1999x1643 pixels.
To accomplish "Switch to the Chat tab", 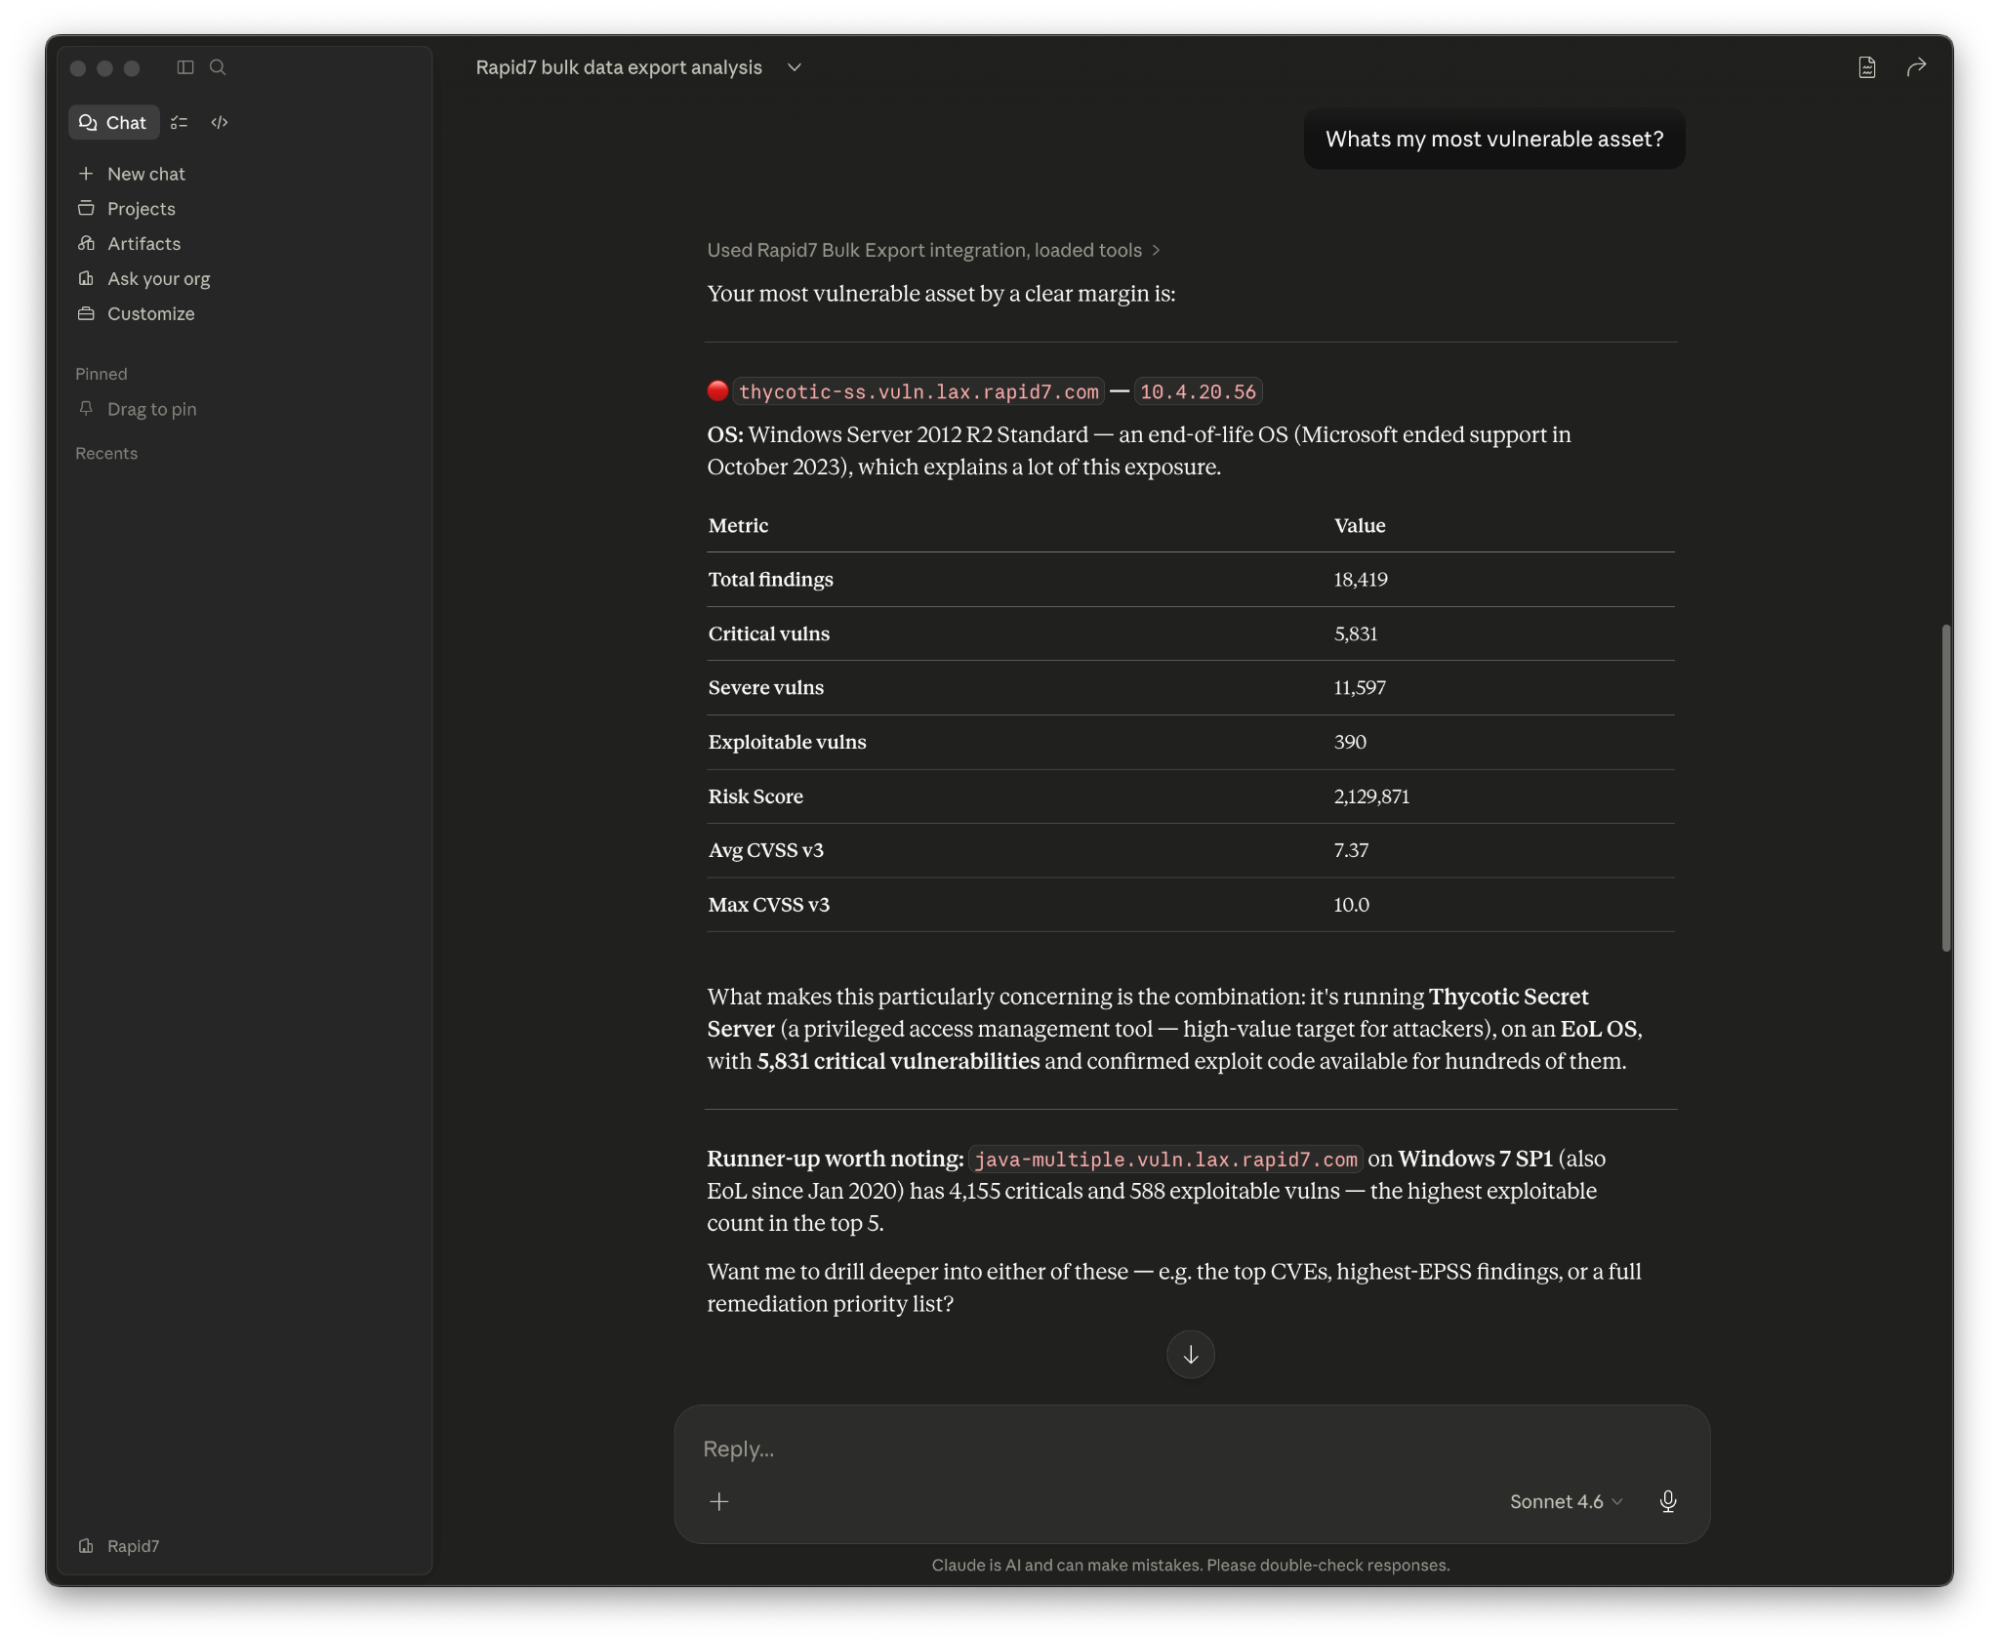I will point(113,122).
